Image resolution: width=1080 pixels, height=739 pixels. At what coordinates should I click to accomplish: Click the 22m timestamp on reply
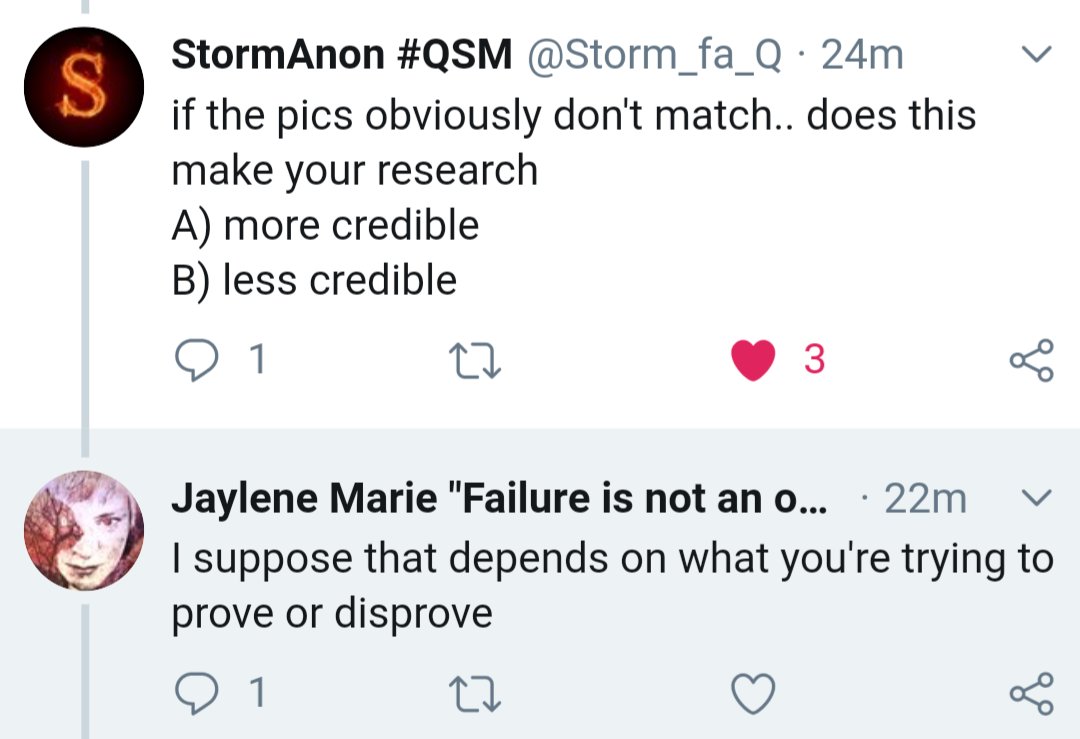coord(925,498)
